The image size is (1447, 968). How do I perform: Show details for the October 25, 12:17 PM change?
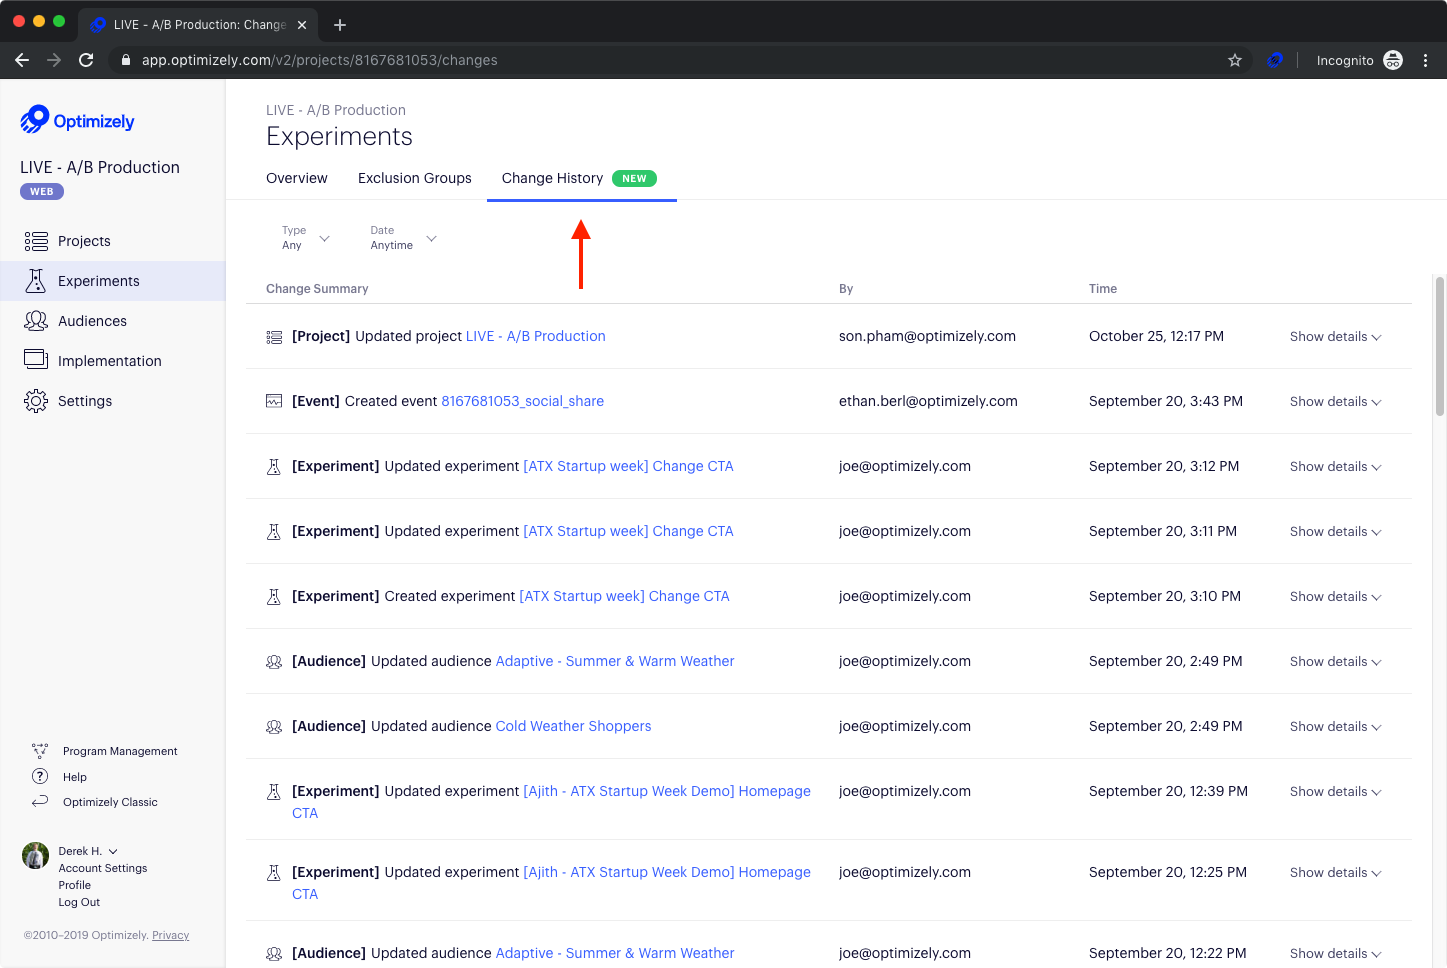click(1335, 337)
